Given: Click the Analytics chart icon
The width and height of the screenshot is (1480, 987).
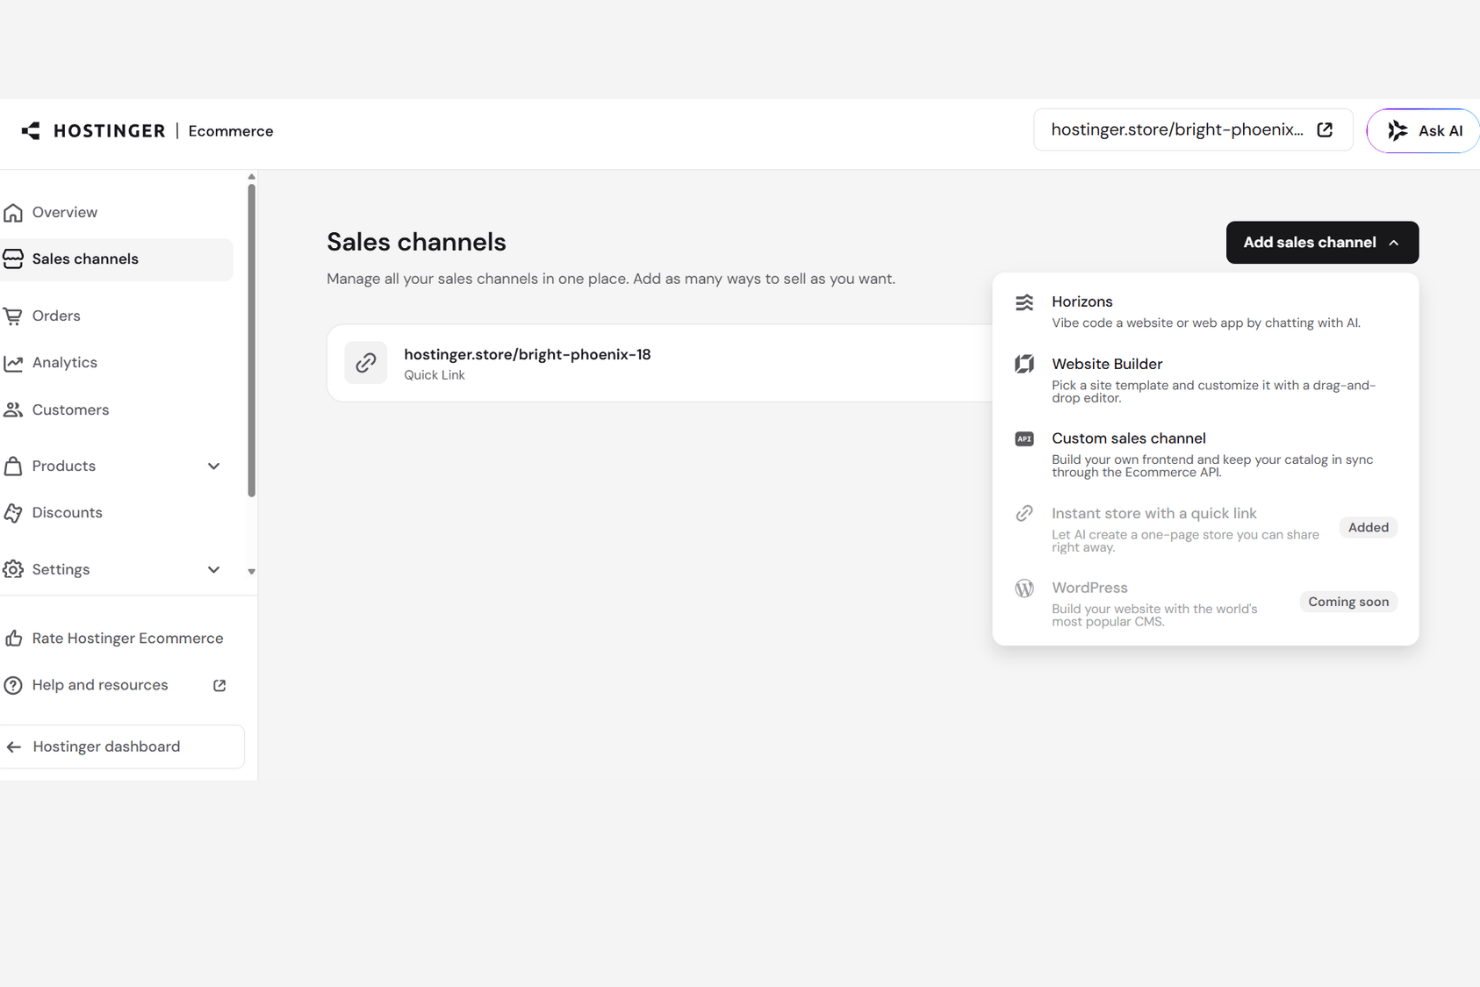Looking at the screenshot, I should (13, 363).
